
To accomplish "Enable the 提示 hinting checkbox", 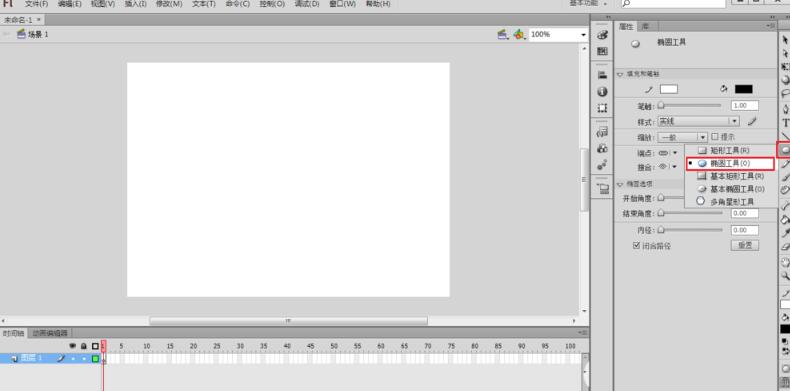I will coord(714,137).
